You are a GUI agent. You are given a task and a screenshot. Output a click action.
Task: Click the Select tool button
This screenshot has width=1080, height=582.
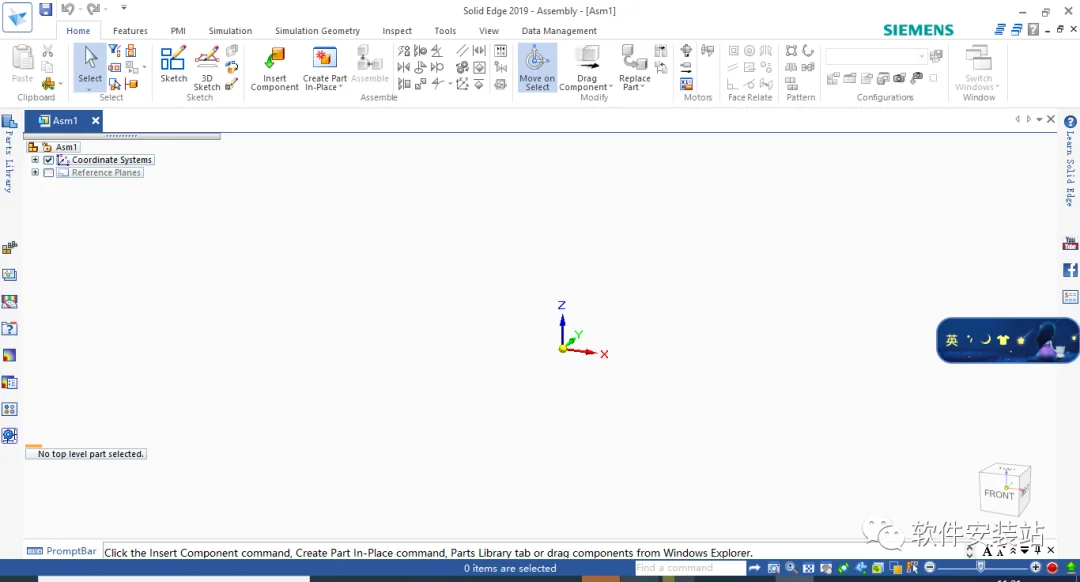pyautogui.click(x=90, y=67)
